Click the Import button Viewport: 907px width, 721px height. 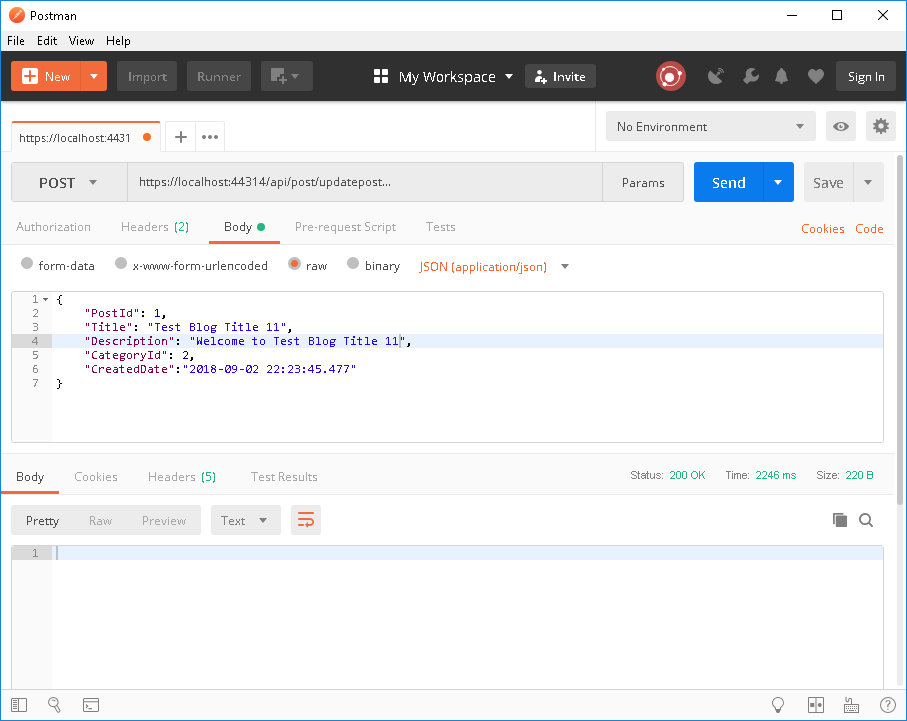[147, 76]
